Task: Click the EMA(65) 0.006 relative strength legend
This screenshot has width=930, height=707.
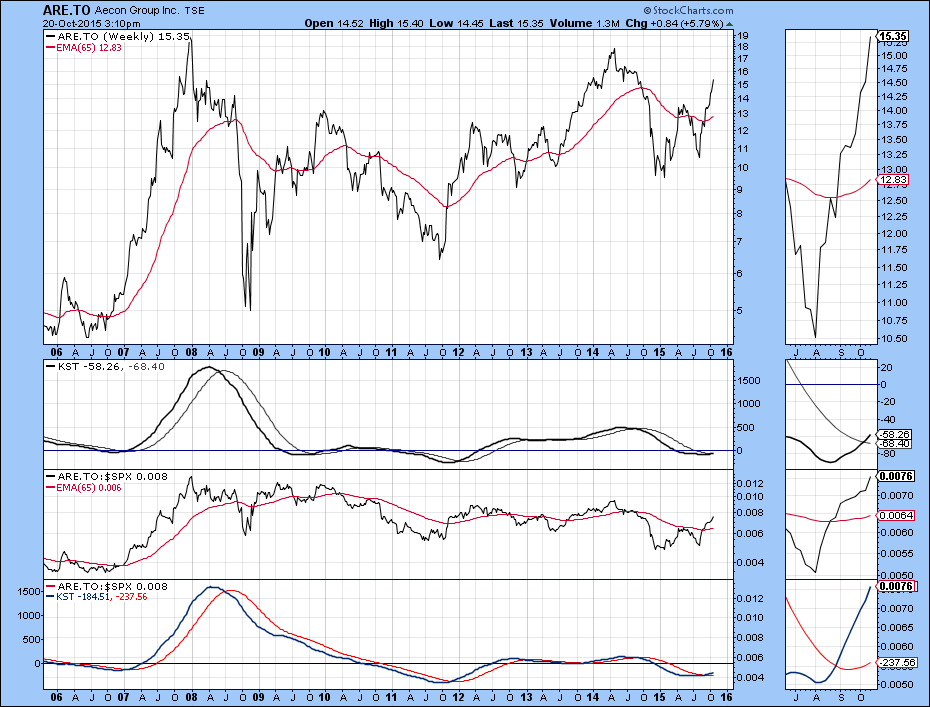Action: 84,488
